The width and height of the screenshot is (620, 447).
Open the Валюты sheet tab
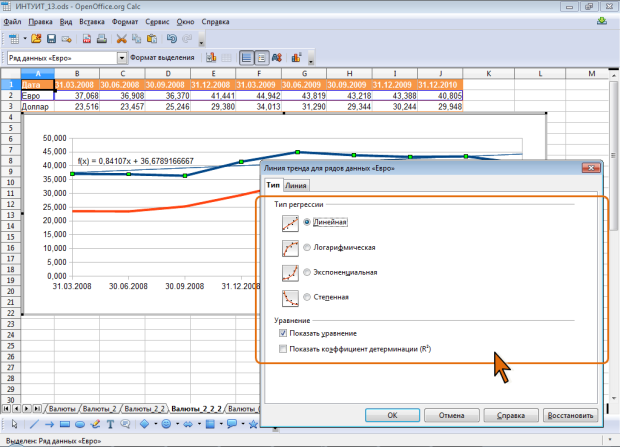click(62, 409)
